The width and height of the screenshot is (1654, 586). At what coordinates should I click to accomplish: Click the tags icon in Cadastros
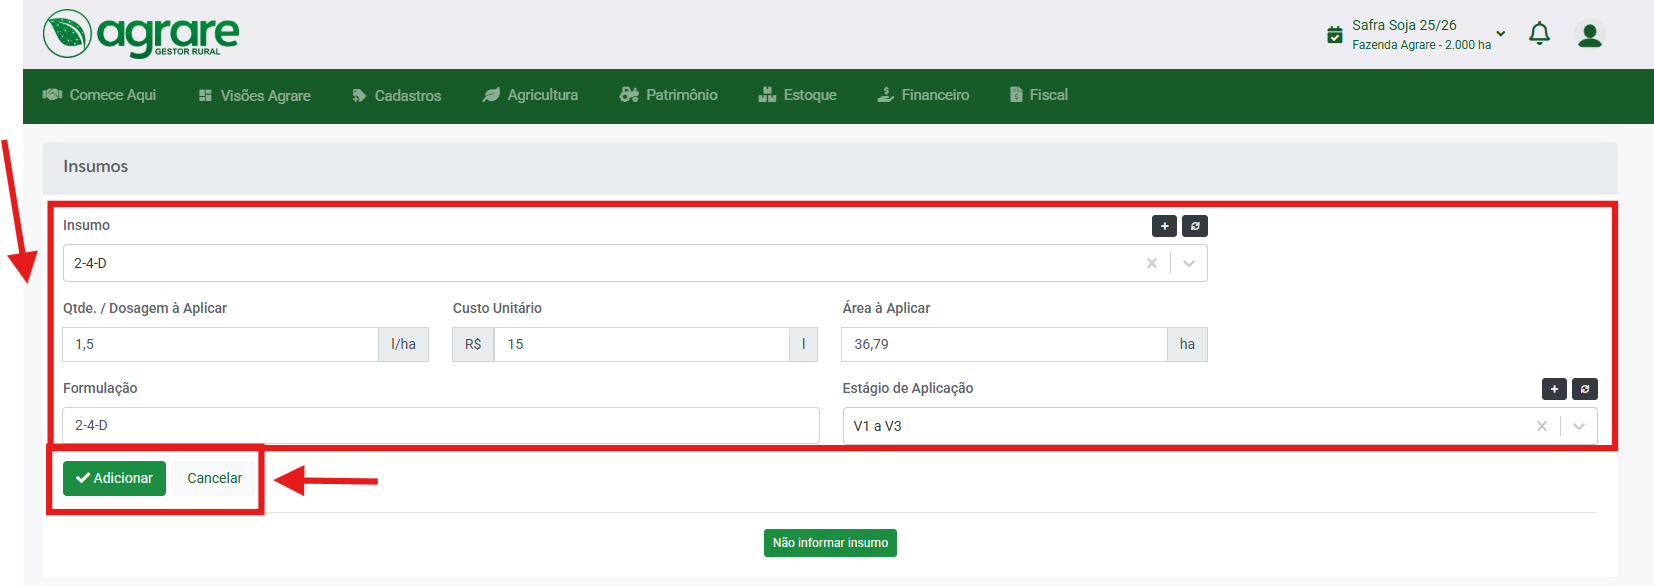[359, 96]
